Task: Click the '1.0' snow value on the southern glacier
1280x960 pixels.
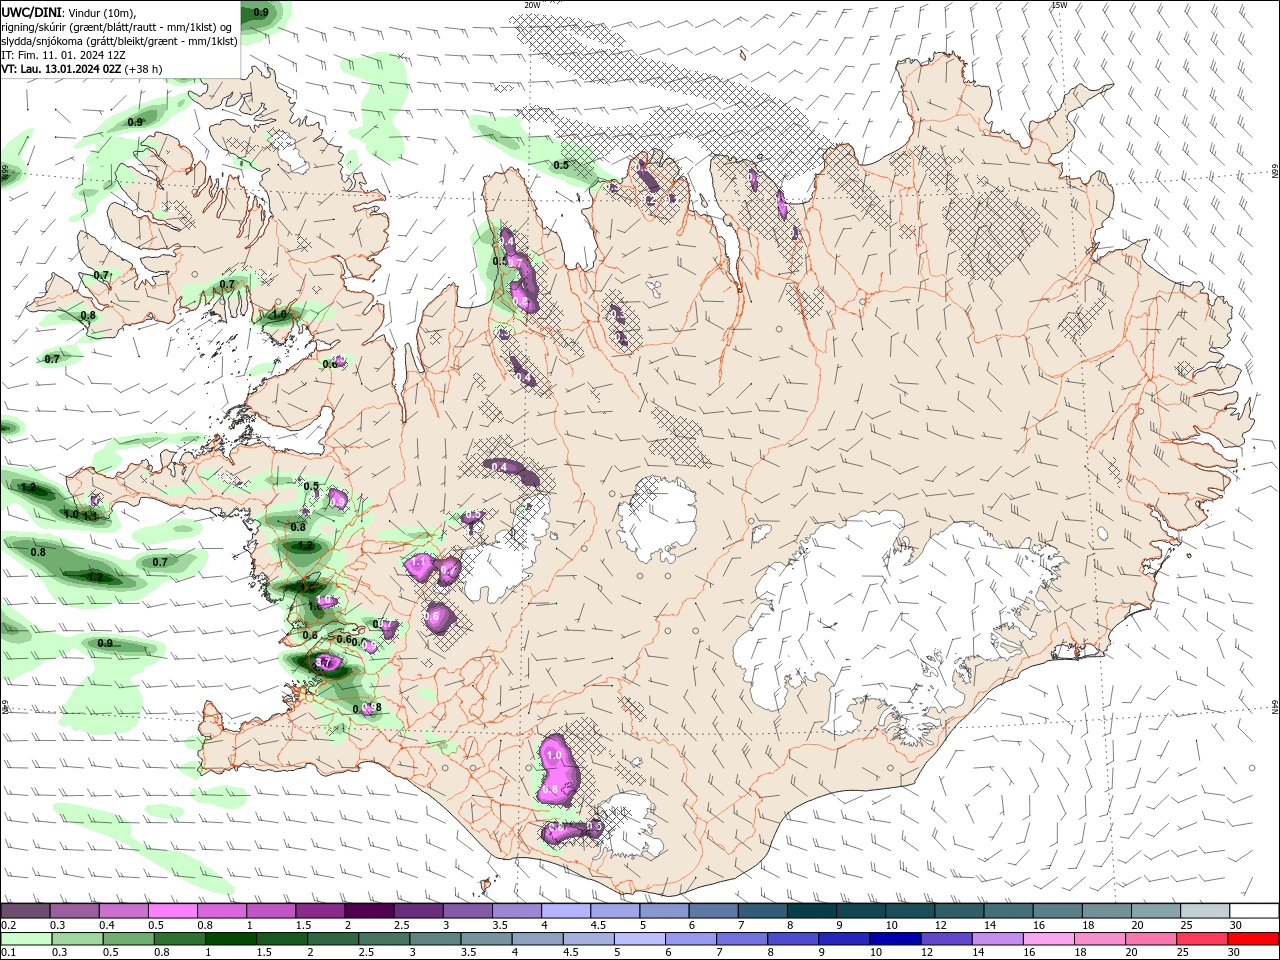Action: point(554,756)
